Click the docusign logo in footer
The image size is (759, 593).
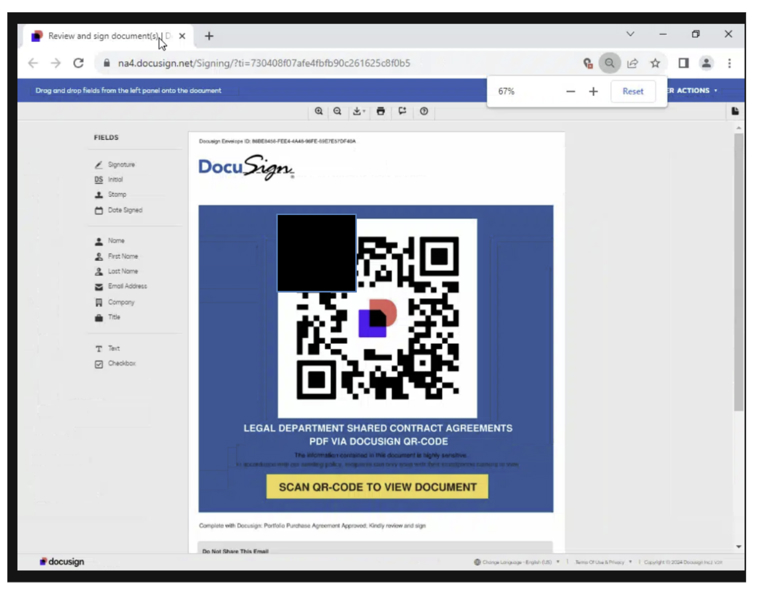point(62,562)
